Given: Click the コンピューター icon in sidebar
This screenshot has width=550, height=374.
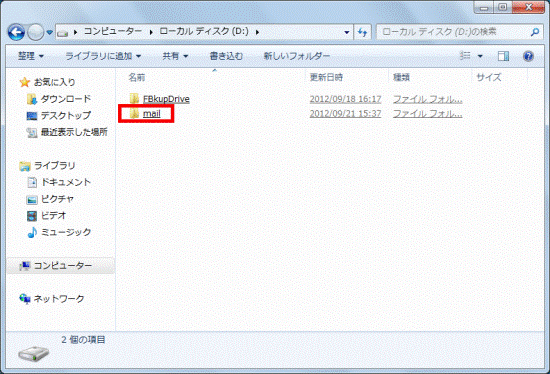Looking at the screenshot, I should click(25, 266).
